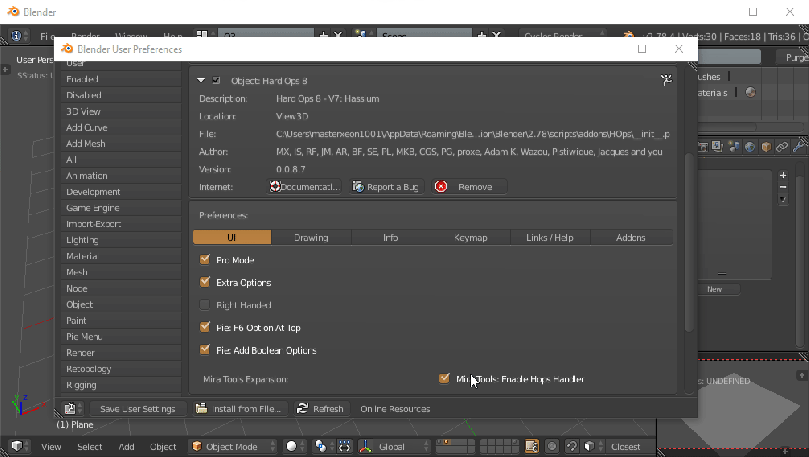This screenshot has height=457, width=809.
Task: Open the info editor type icon menu
Action: coord(18,35)
